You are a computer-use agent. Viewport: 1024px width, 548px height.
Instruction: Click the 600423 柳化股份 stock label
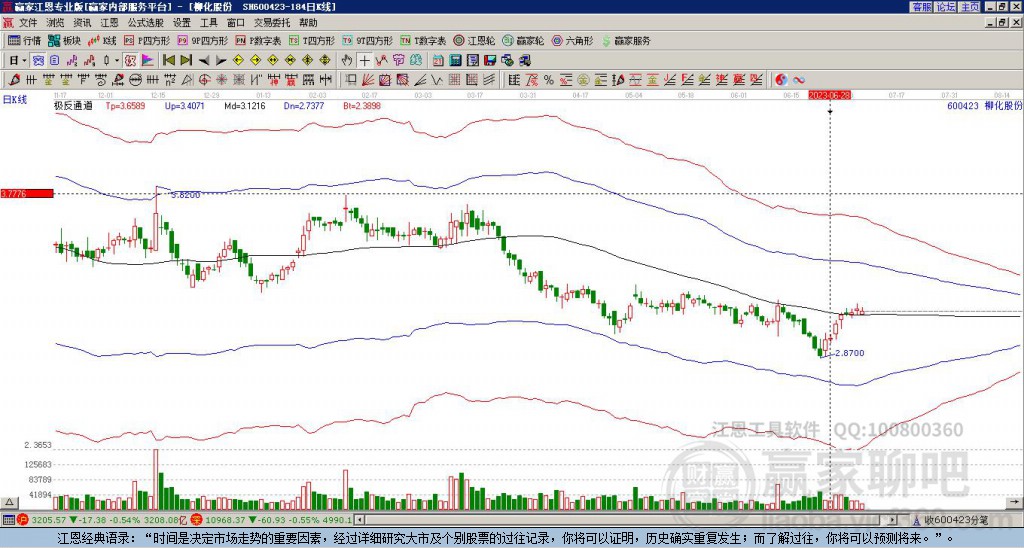[x=984, y=105]
